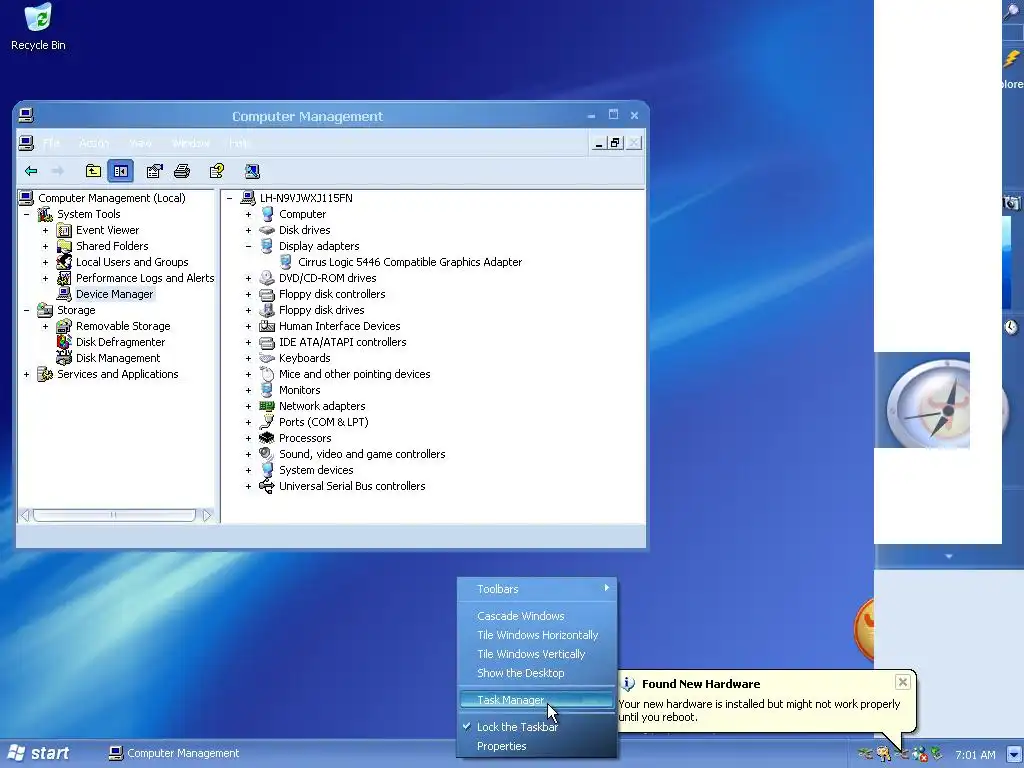Restore the inner MMC console window
The image size is (1024, 768).
click(x=615, y=143)
